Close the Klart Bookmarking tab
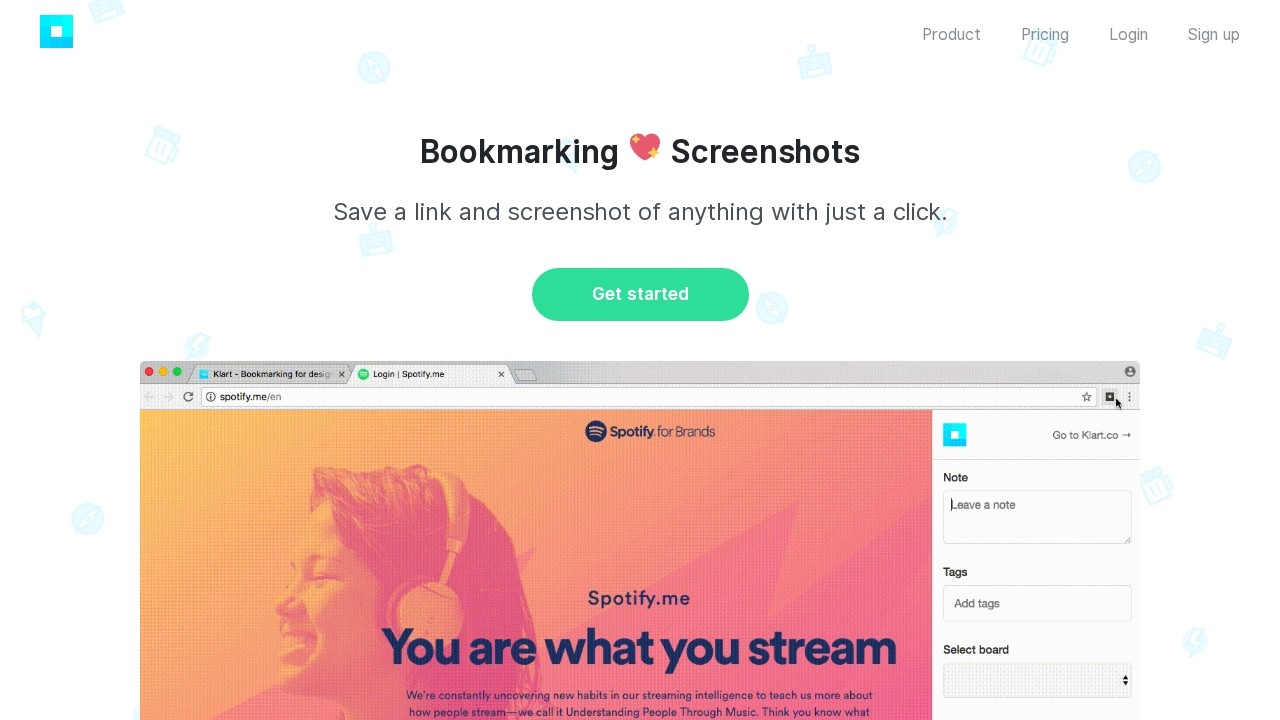This screenshot has width=1280, height=720. tap(342, 374)
